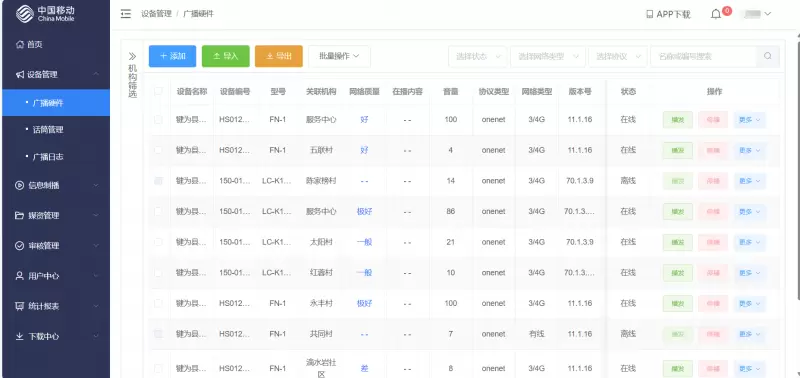The width and height of the screenshot is (800, 378).
Task: Open 更多 menu in the first row
Action: 749,120
